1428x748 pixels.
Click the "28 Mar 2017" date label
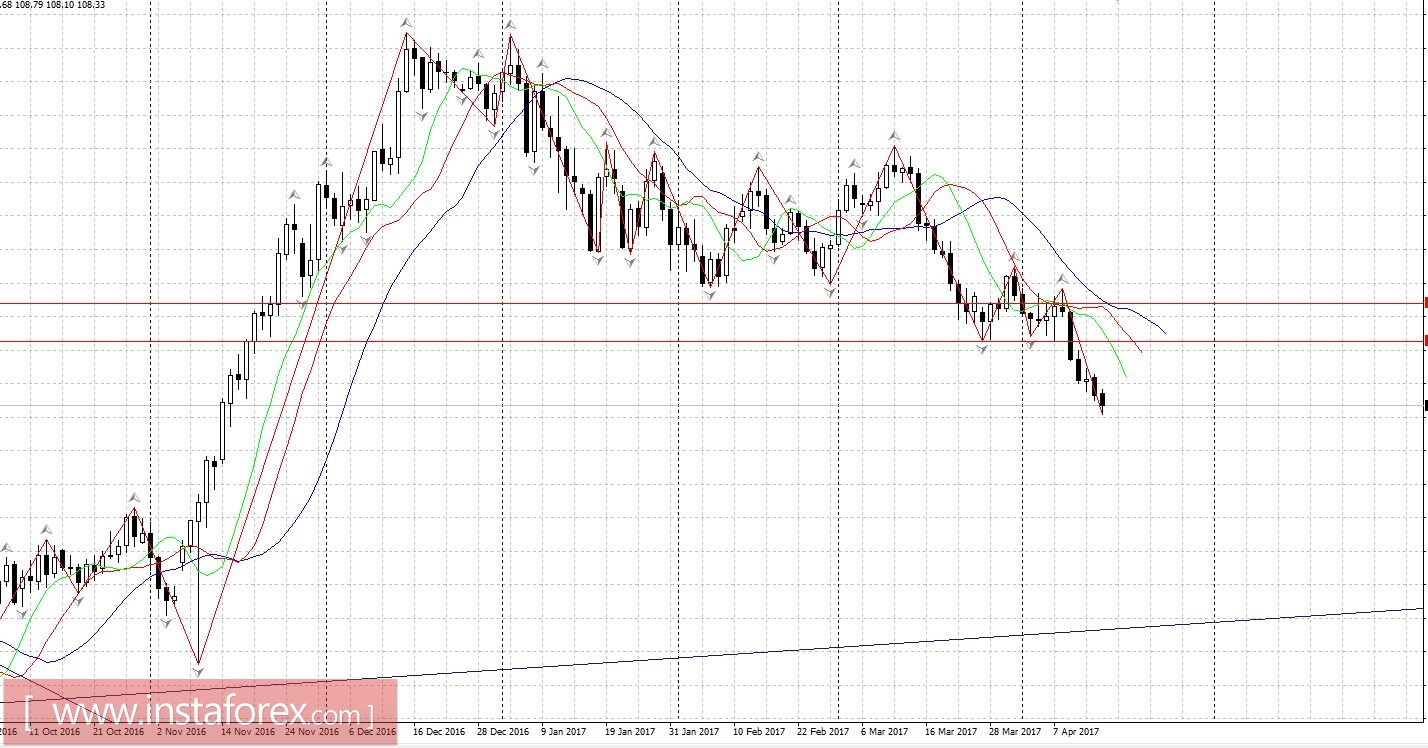click(1014, 732)
